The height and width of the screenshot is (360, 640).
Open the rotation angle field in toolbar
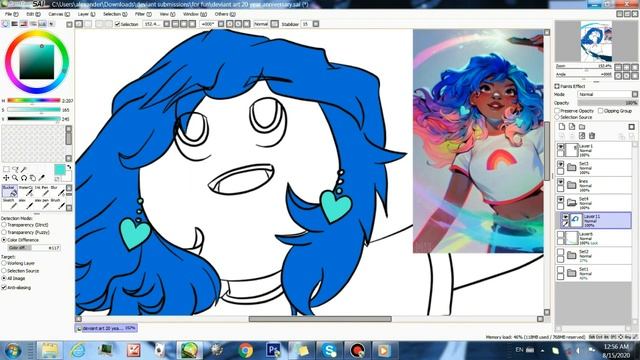click(x=208, y=24)
